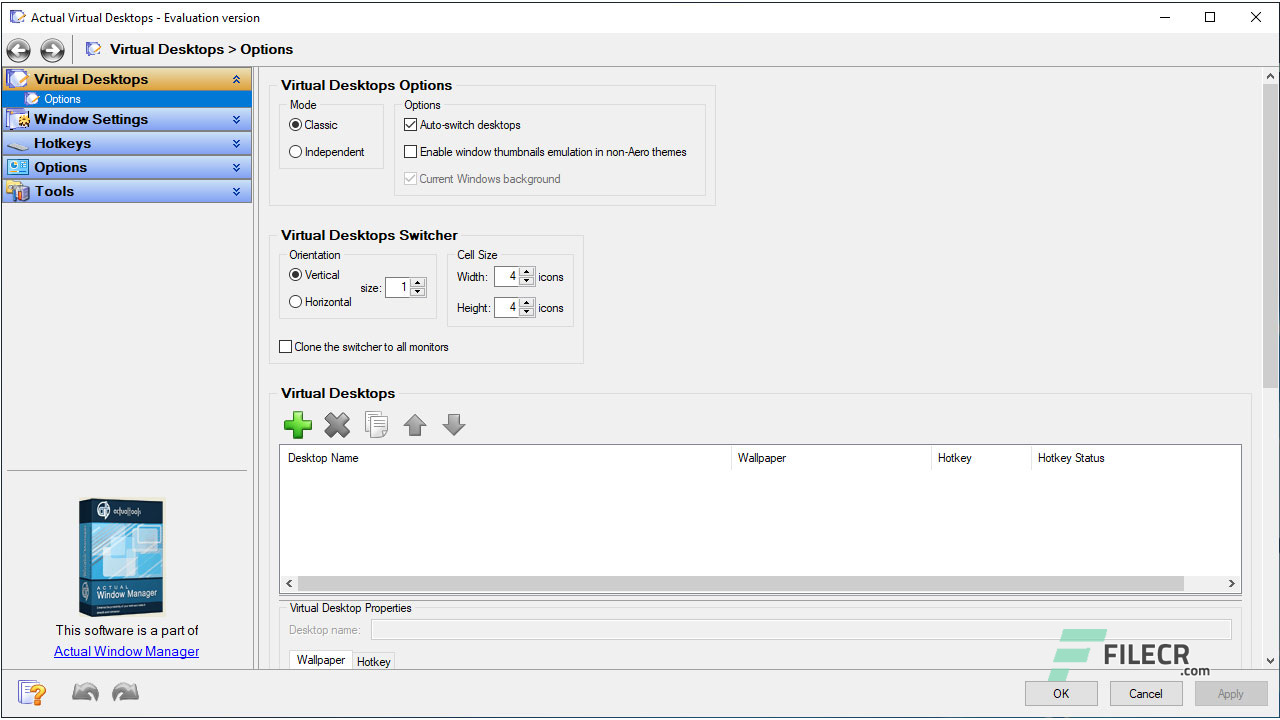
Task: Open help via the question mark icon
Action: [x=32, y=692]
